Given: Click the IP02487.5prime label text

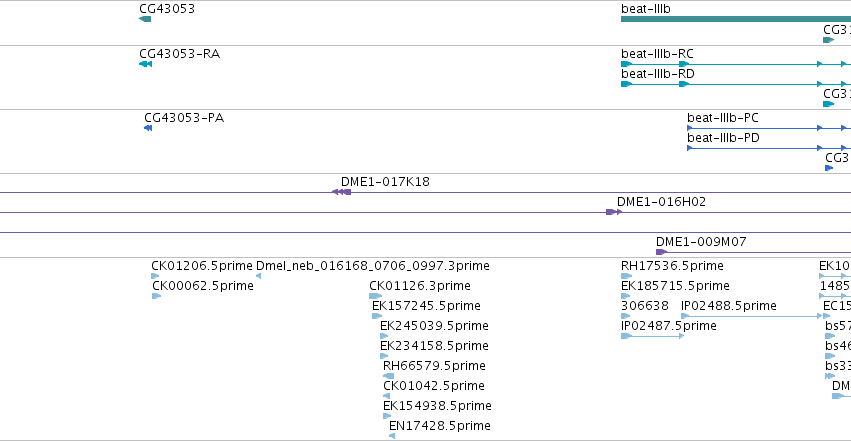Looking at the screenshot, I should 669,326.
